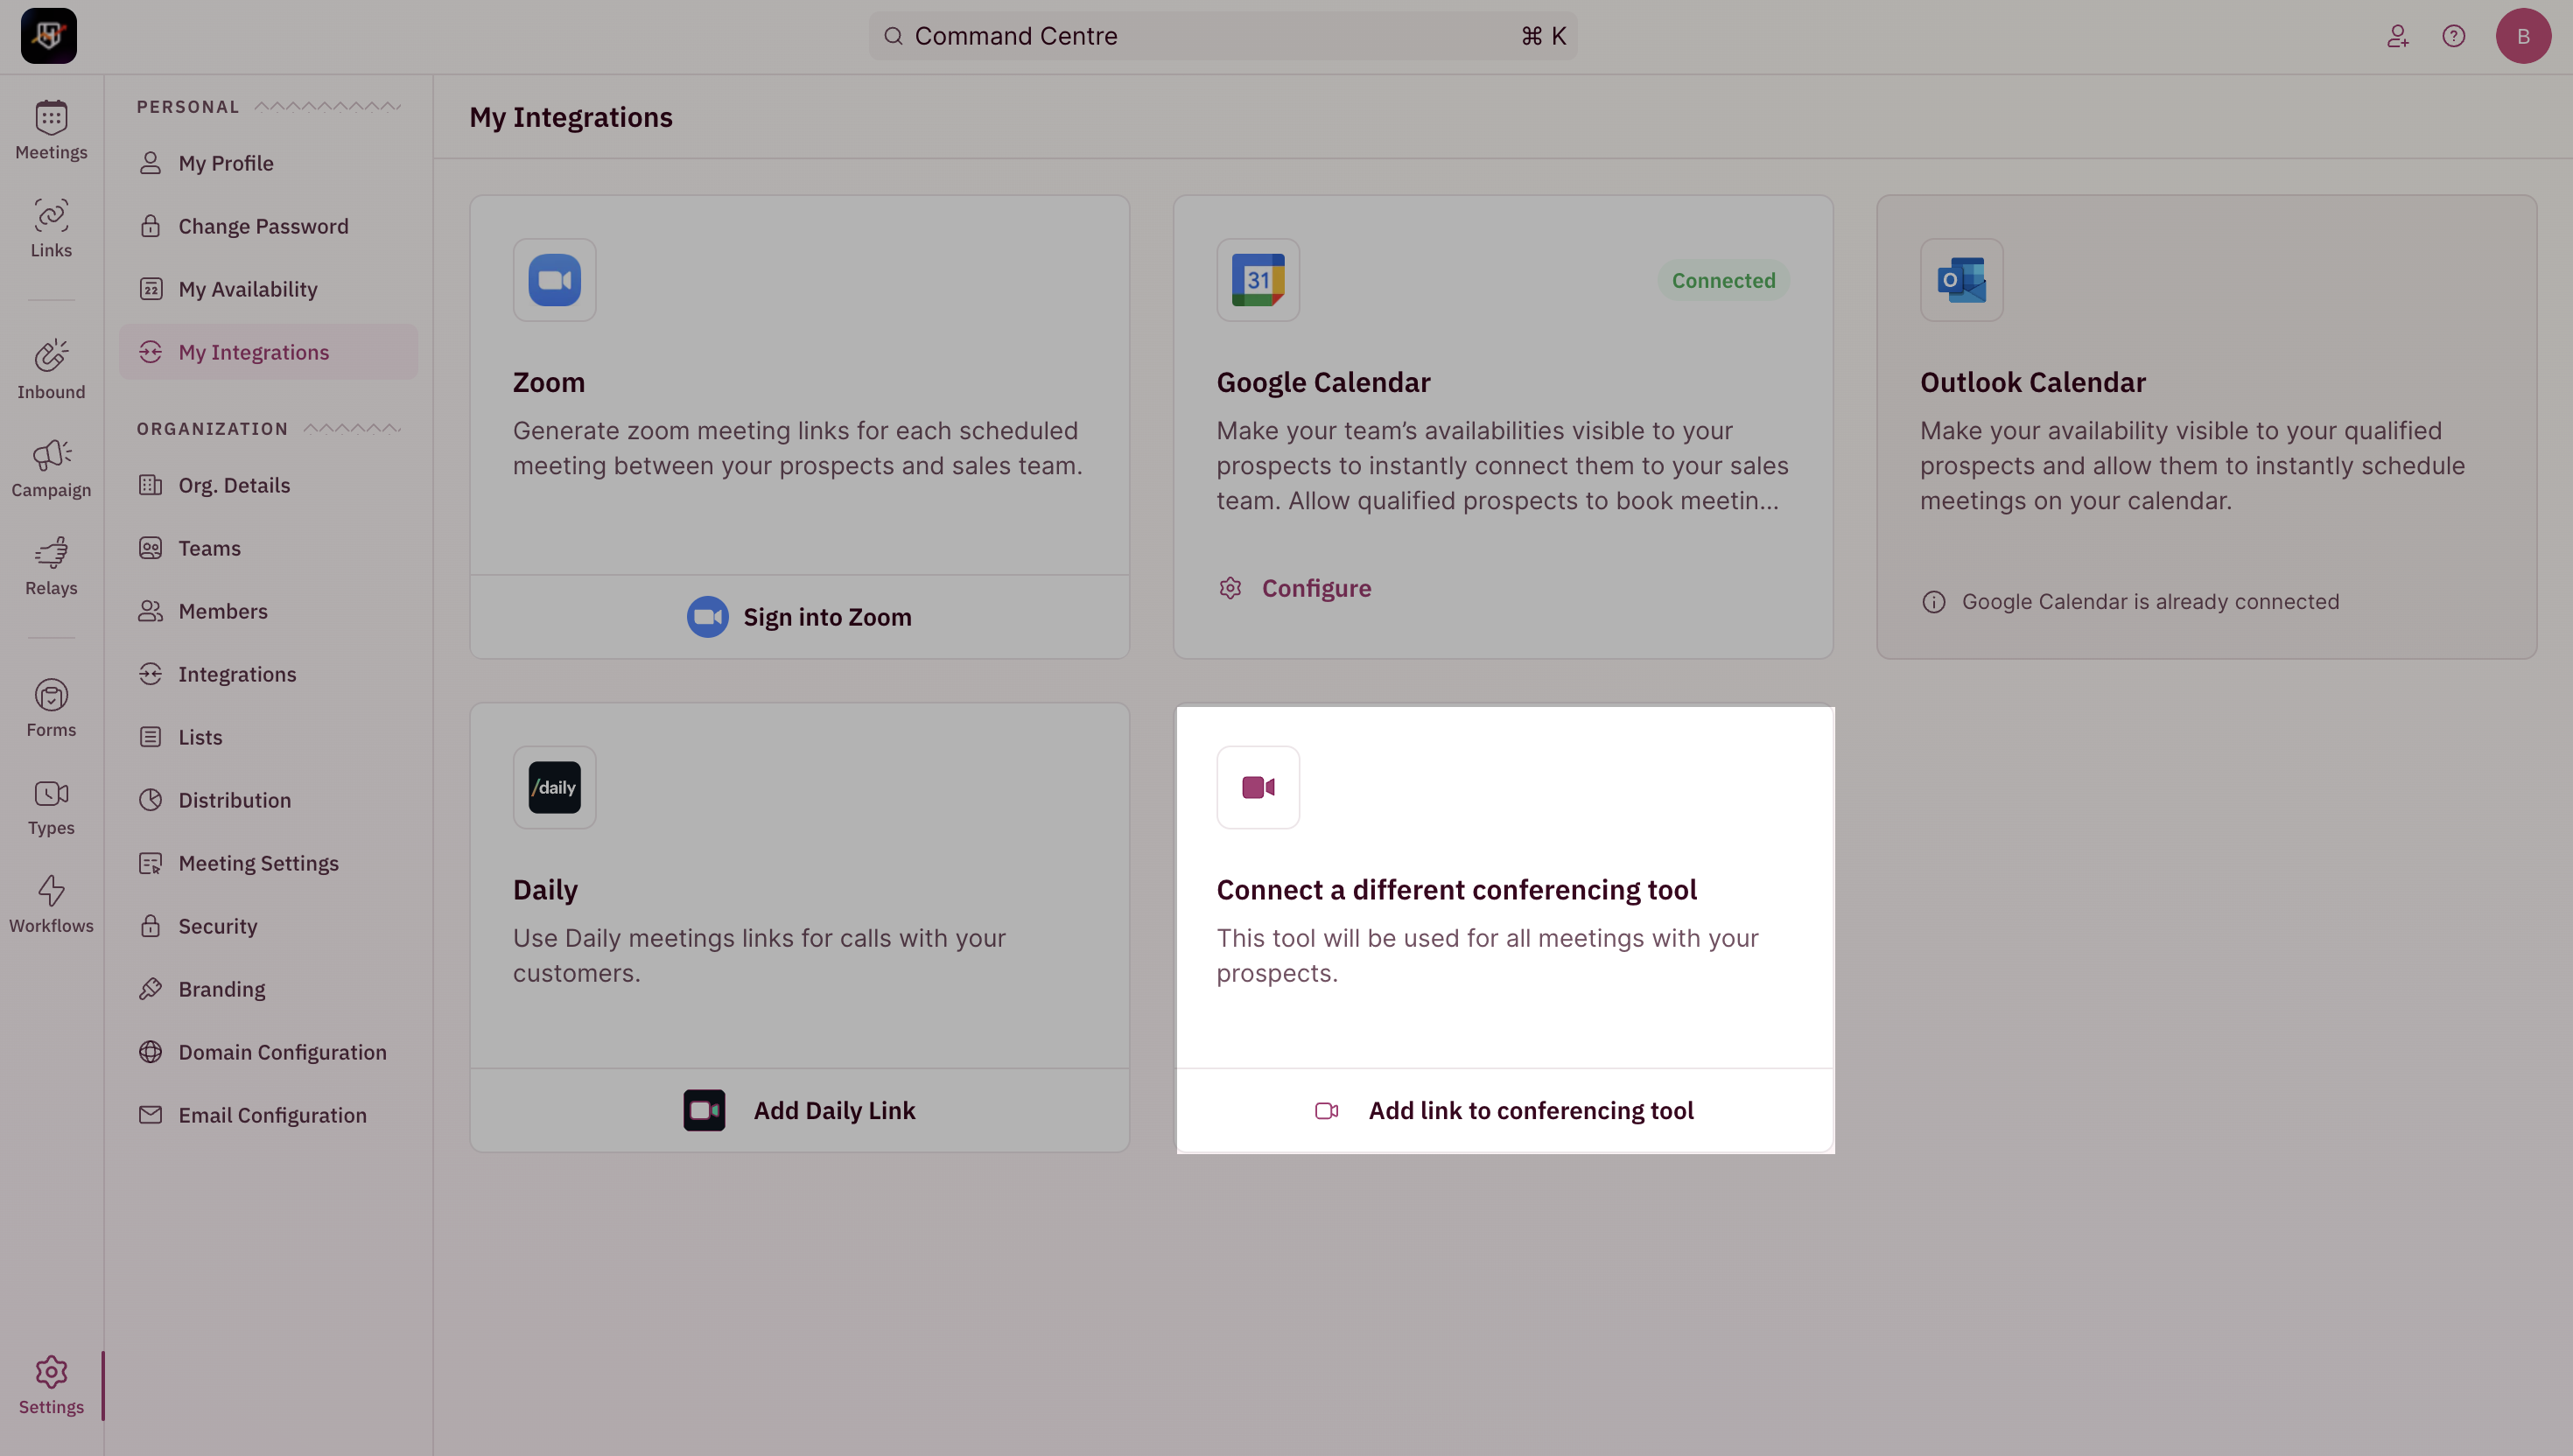Click the My Integrations page heading
Image resolution: width=2573 pixels, height=1456 pixels.
click(571, 117)
